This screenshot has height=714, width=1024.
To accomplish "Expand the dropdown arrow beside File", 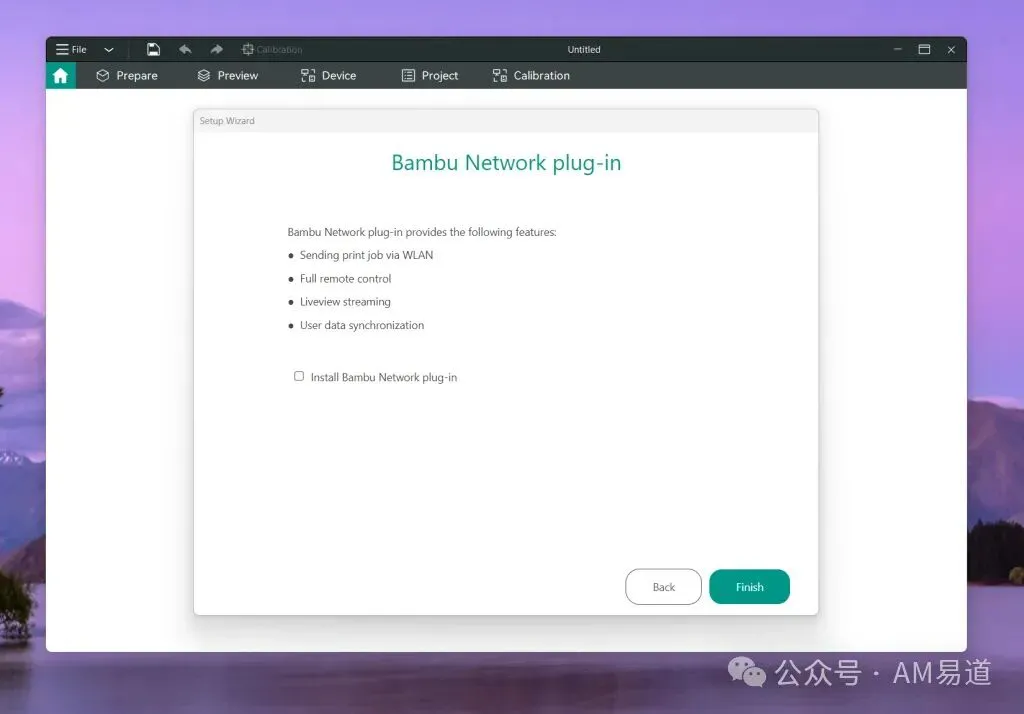I will tap(109, 50).
